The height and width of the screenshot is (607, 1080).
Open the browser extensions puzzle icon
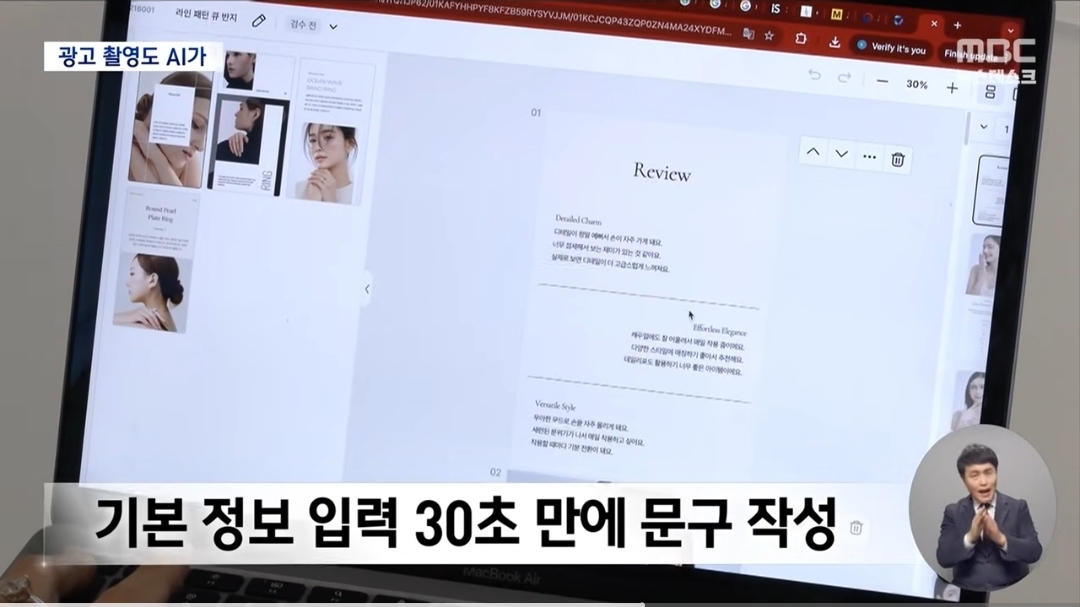click(x=801, y=38)
